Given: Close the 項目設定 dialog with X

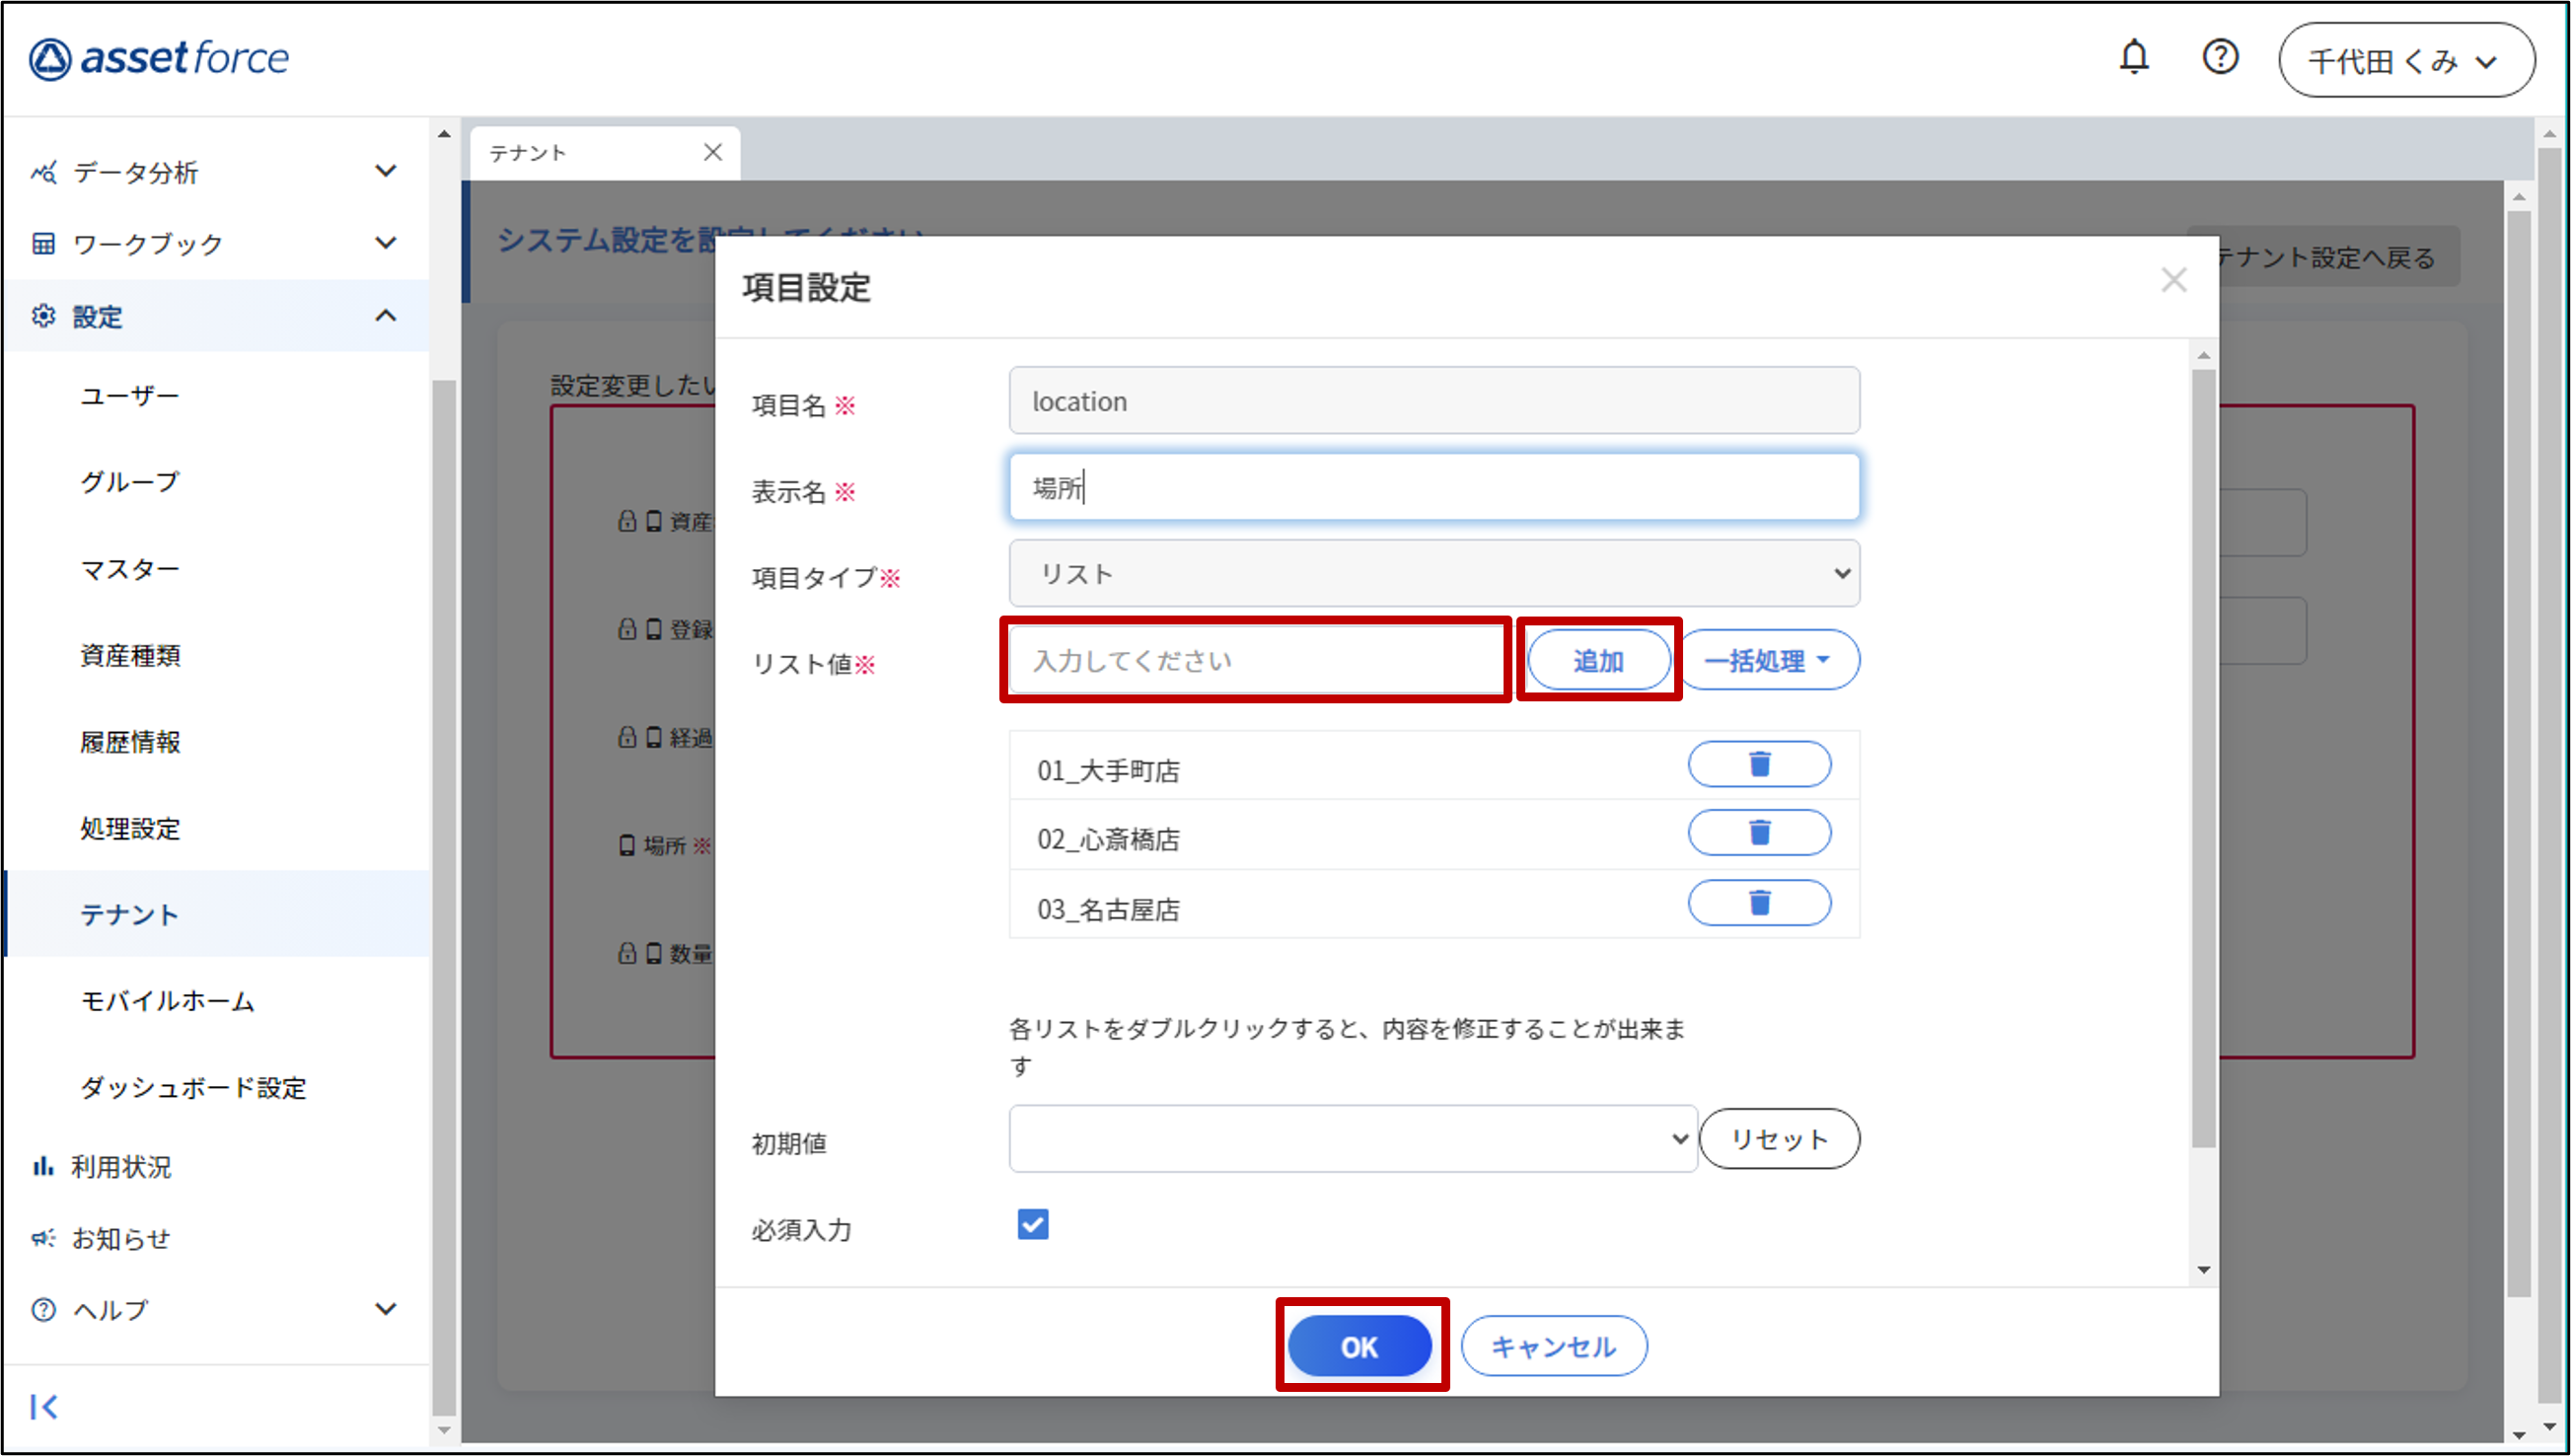Looking at the screenshot, I should 2173,280.
